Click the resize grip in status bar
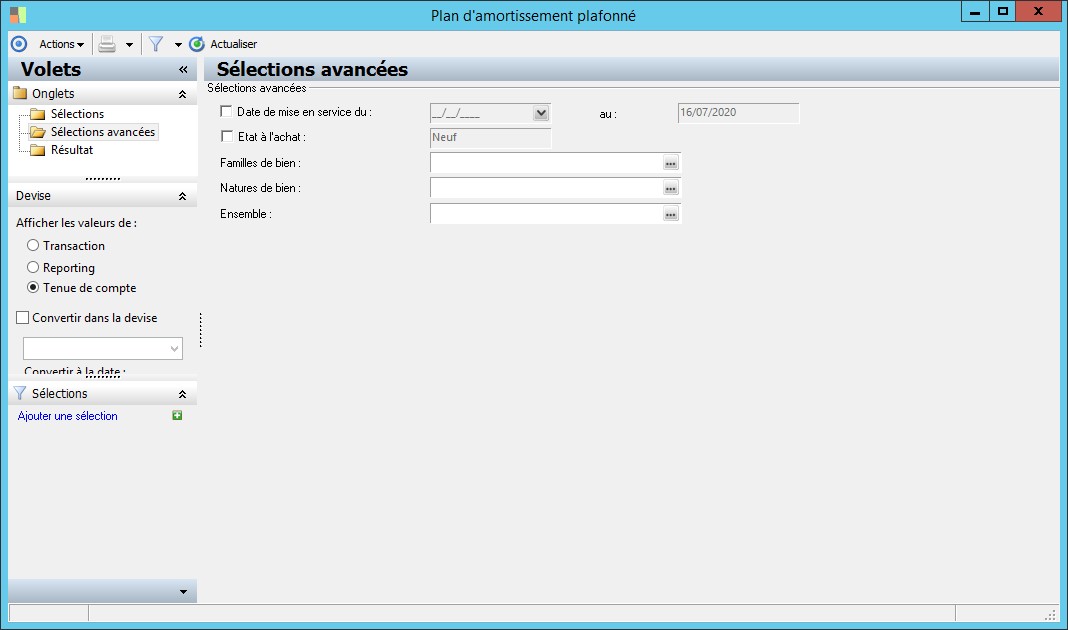 pos(1050,614)
